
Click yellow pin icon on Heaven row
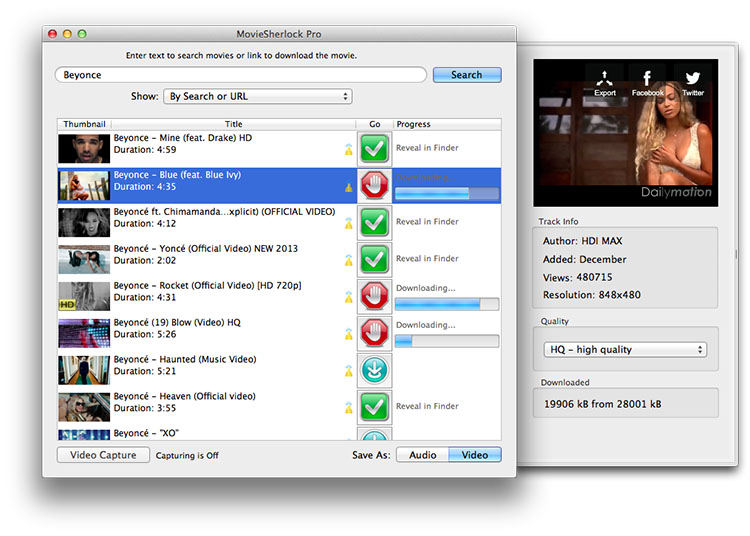(x=349, y=408)
